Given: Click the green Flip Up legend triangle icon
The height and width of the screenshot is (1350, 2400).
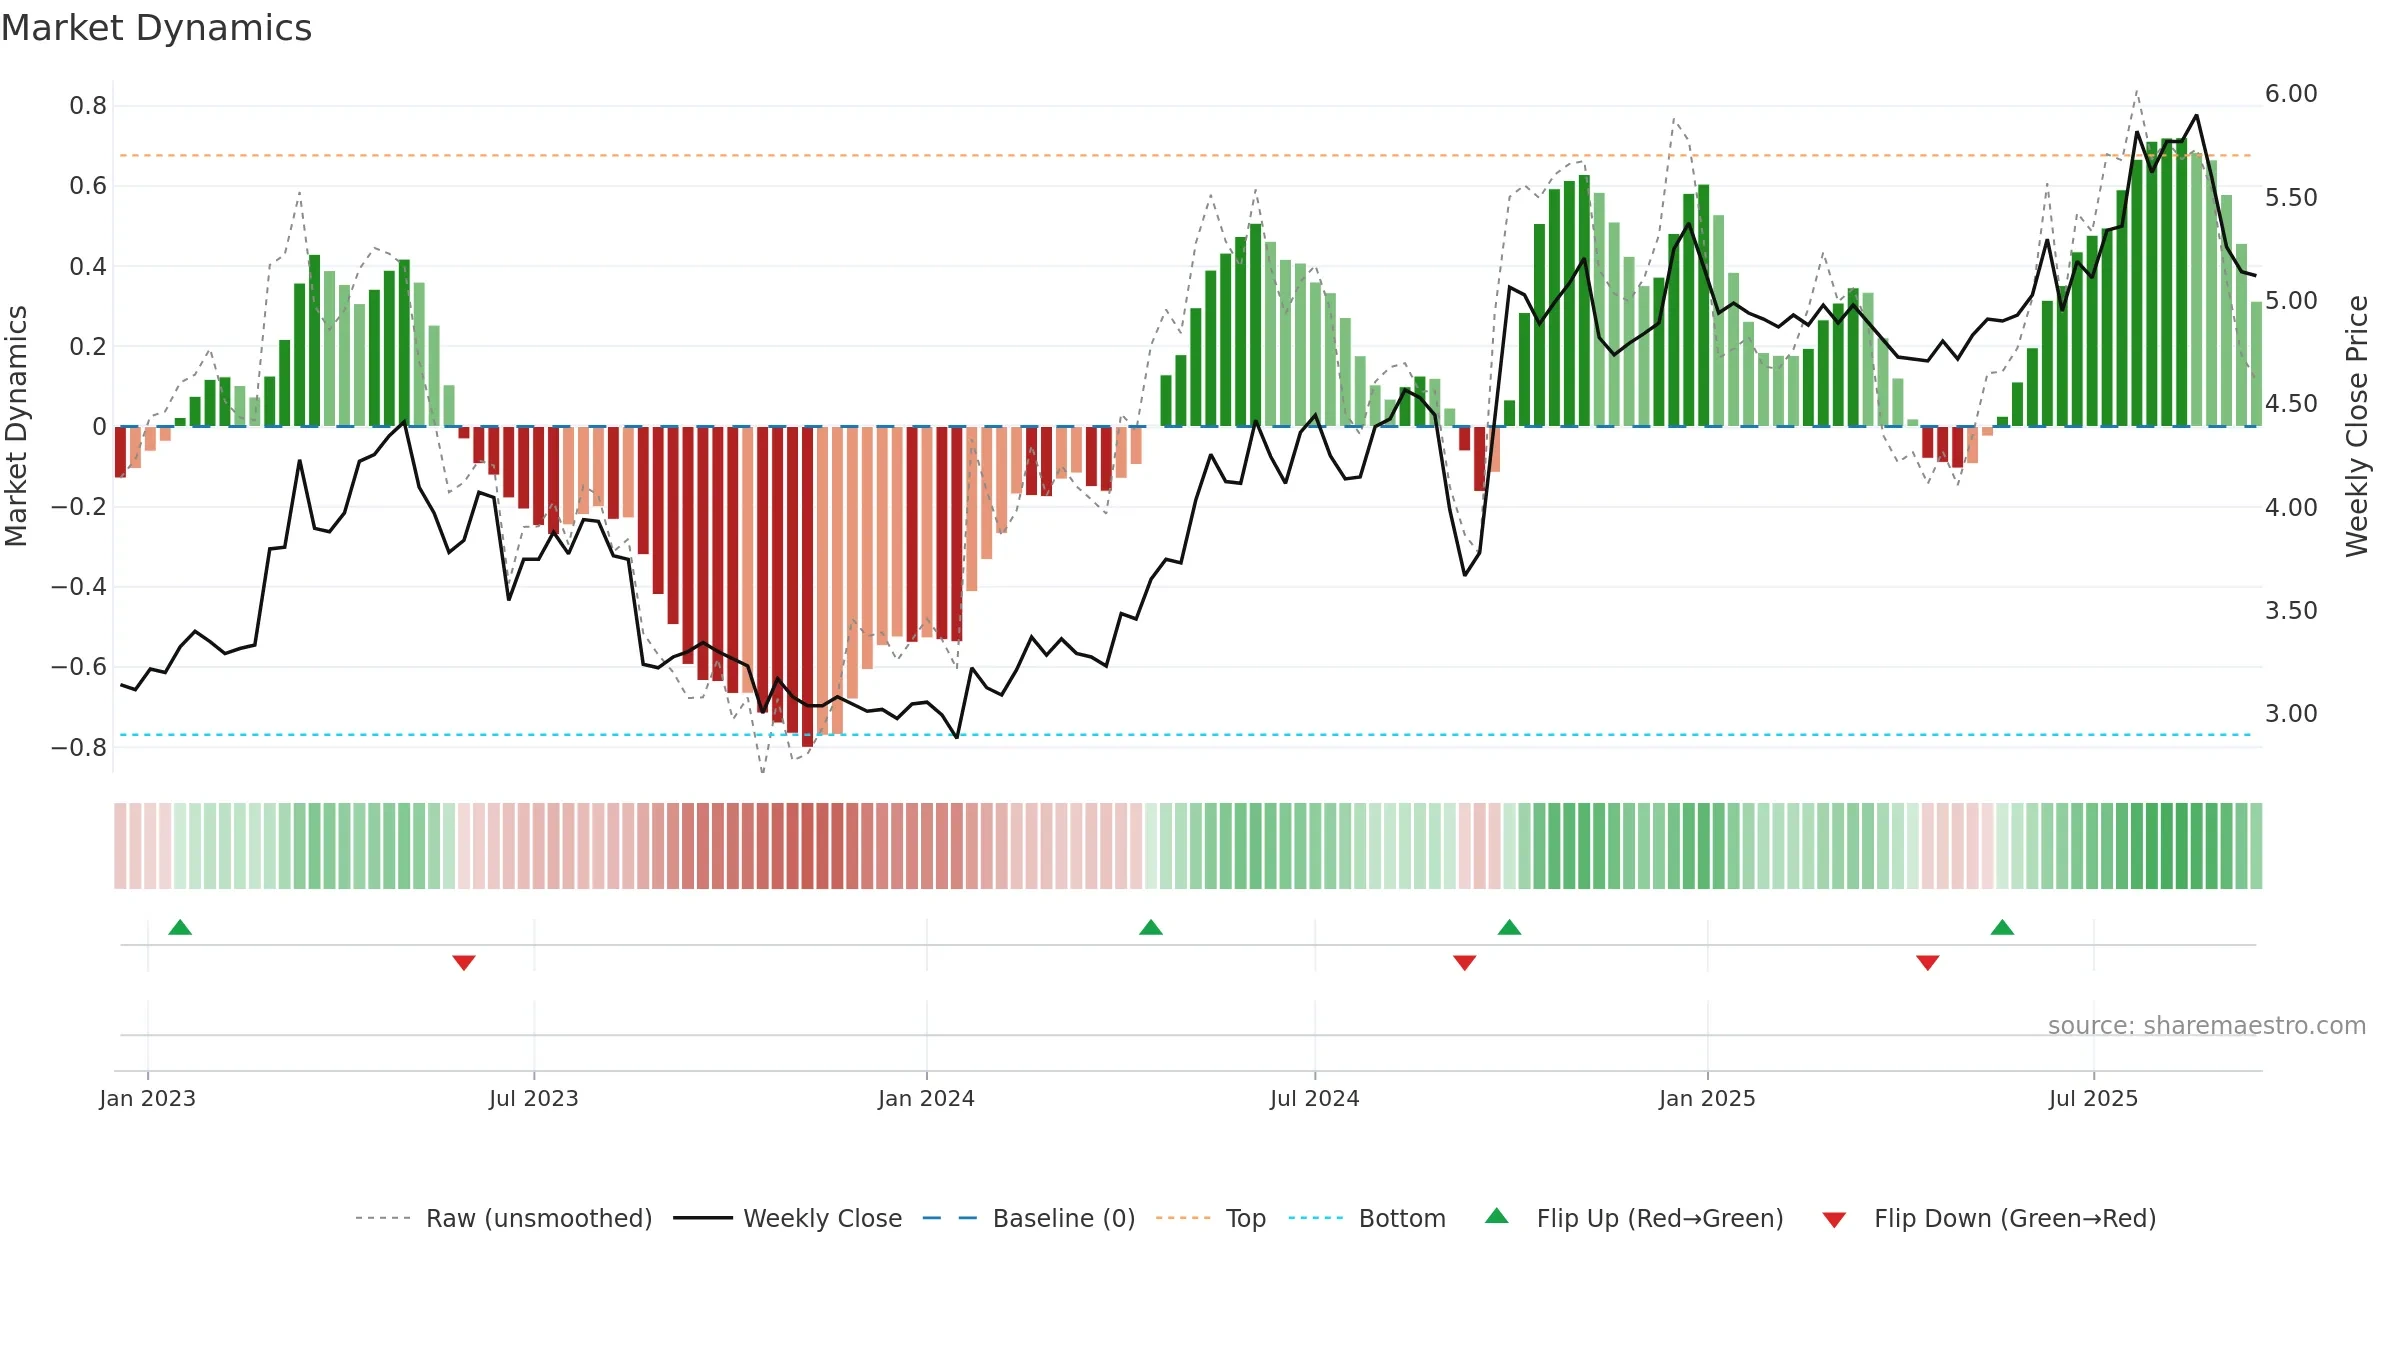Looking at the screenshot, I should click(1497, 1216).
